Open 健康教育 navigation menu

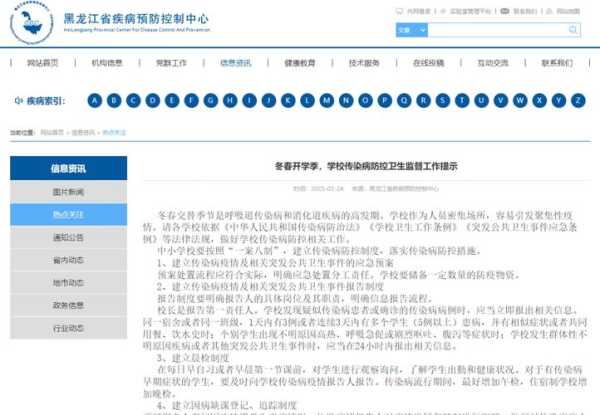[300, 63]
